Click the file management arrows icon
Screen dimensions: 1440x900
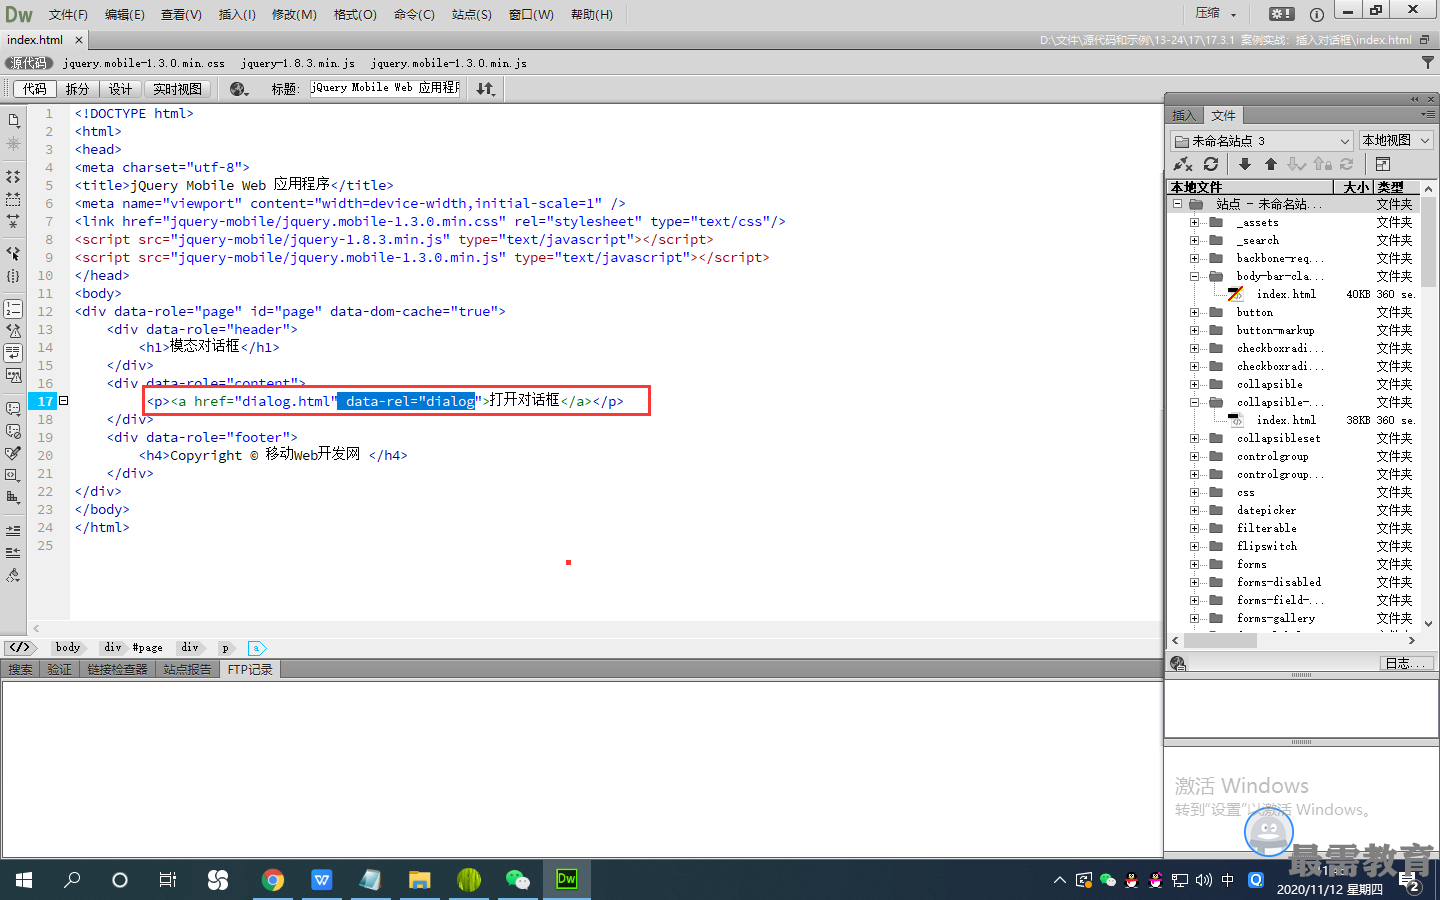(485, 89)
